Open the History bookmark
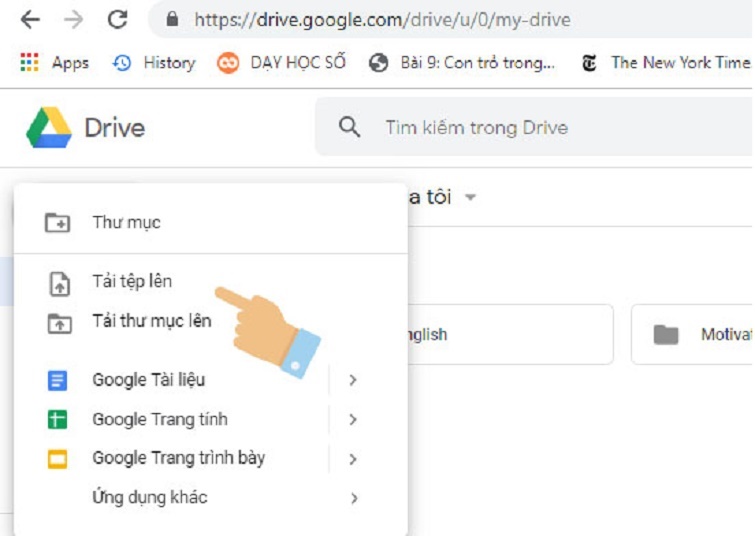The width and height of the screenshot is (755, 536). pyautogui.click(x=169, y=63)
